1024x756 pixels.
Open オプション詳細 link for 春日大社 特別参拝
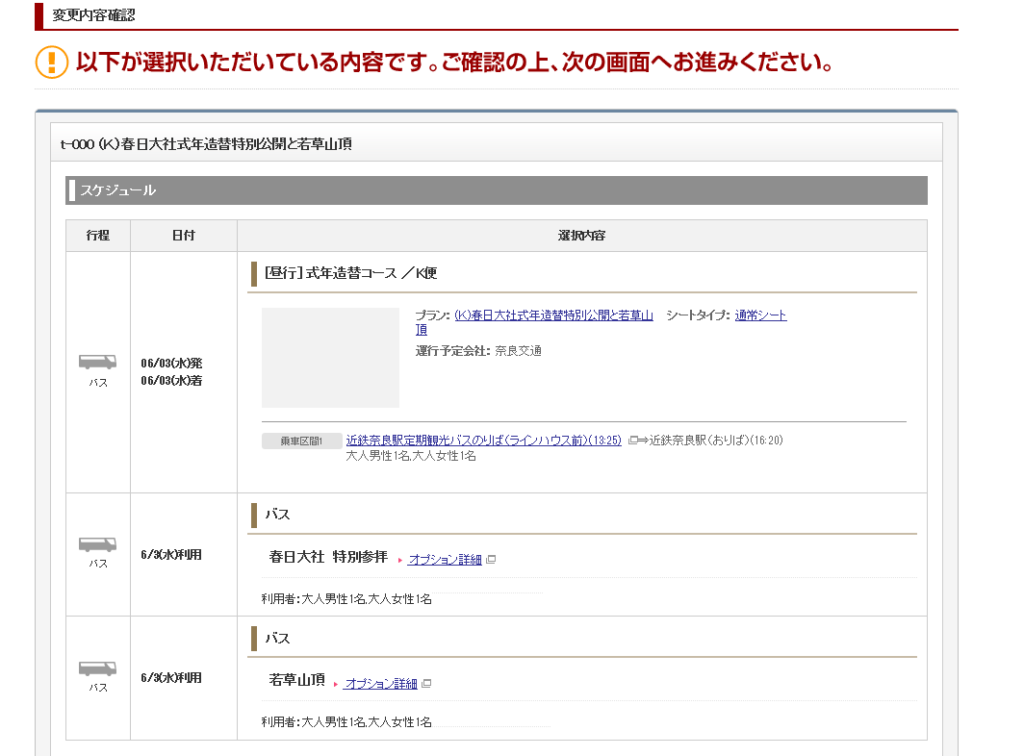[x=445, y=559]
